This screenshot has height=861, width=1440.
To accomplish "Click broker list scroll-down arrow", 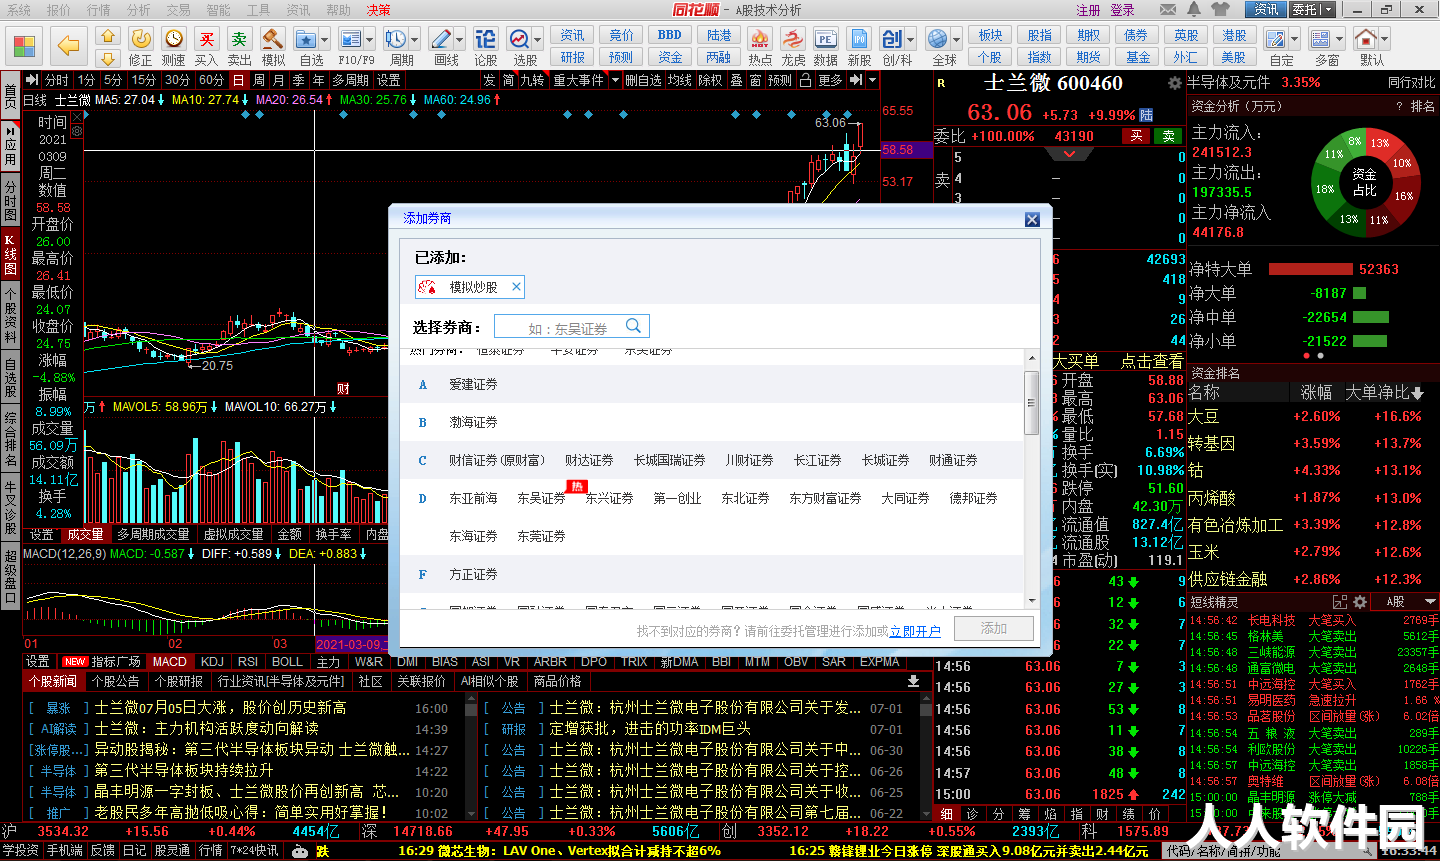I will [x=1032, y=600].
